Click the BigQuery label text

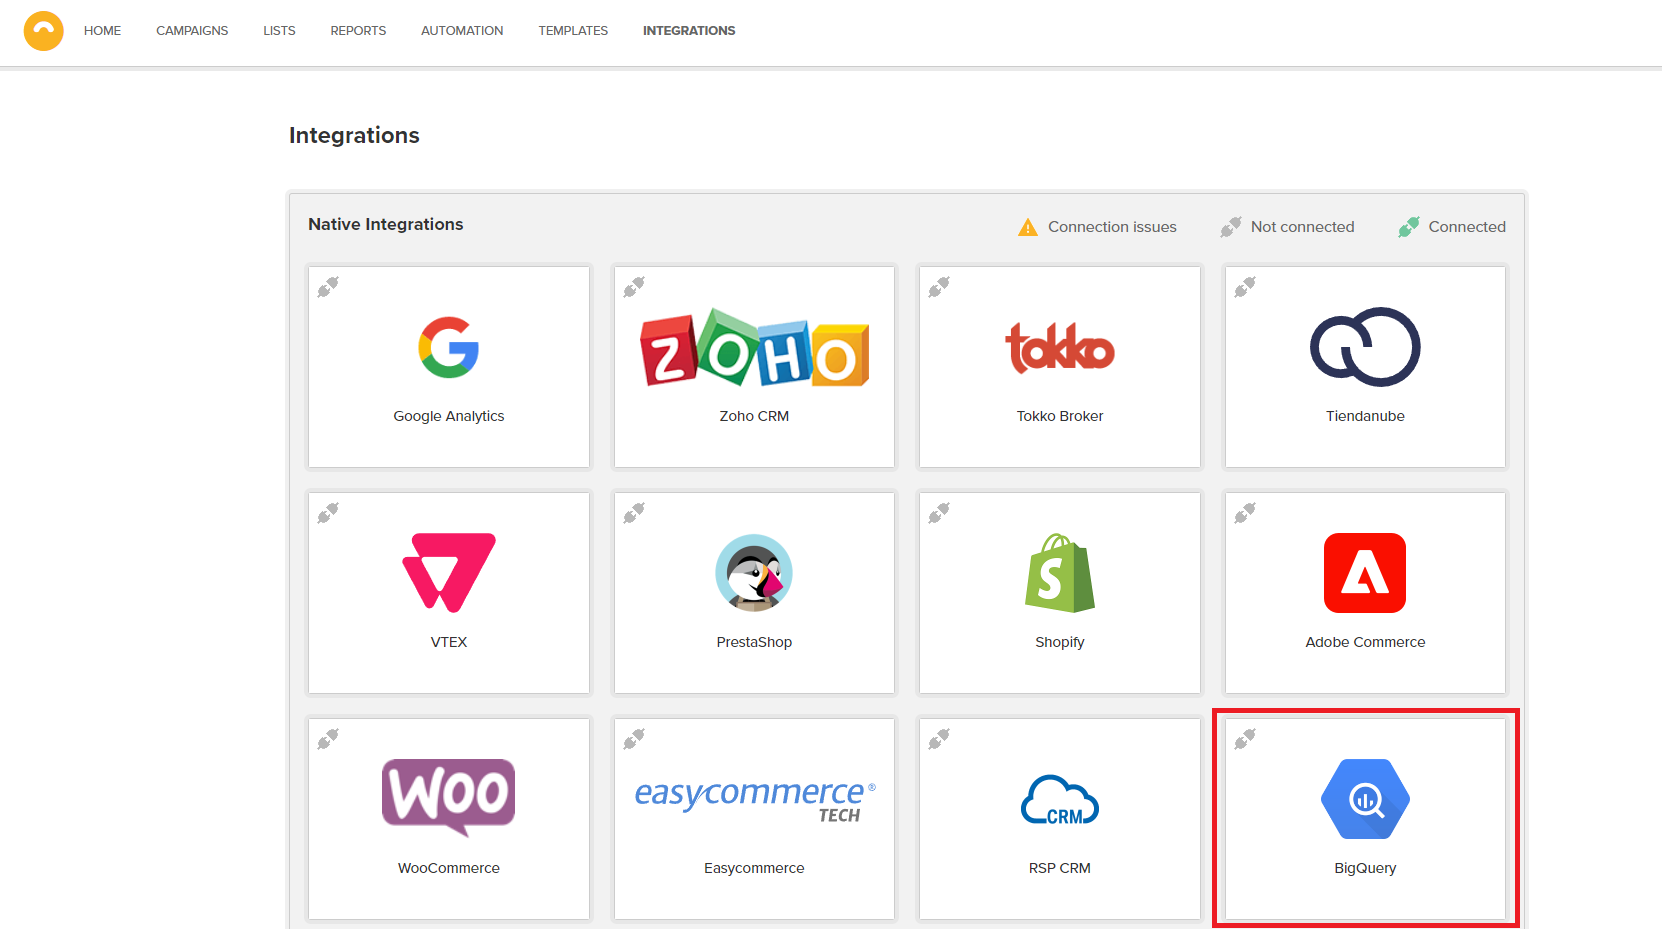[1365, 868]
